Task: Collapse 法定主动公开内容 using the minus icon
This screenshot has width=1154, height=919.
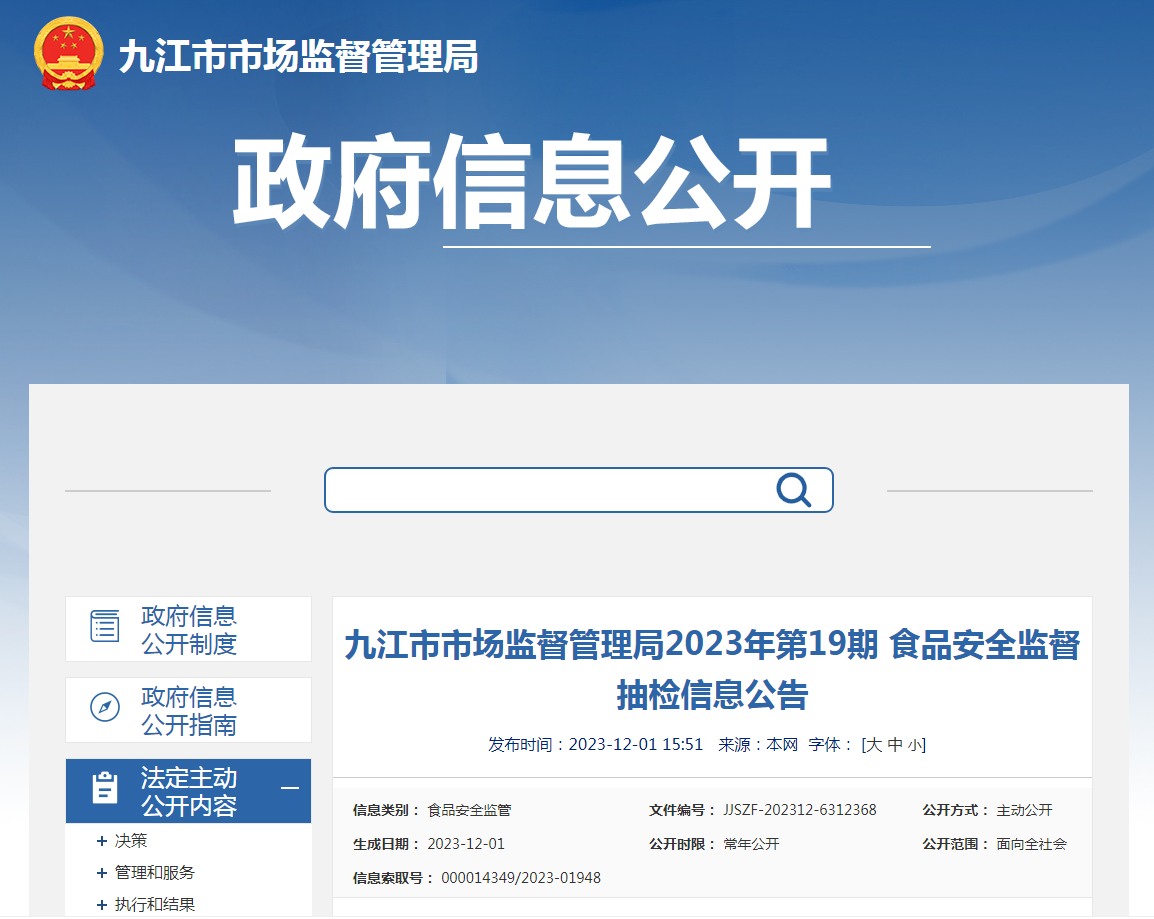Action: coord(290,788)
